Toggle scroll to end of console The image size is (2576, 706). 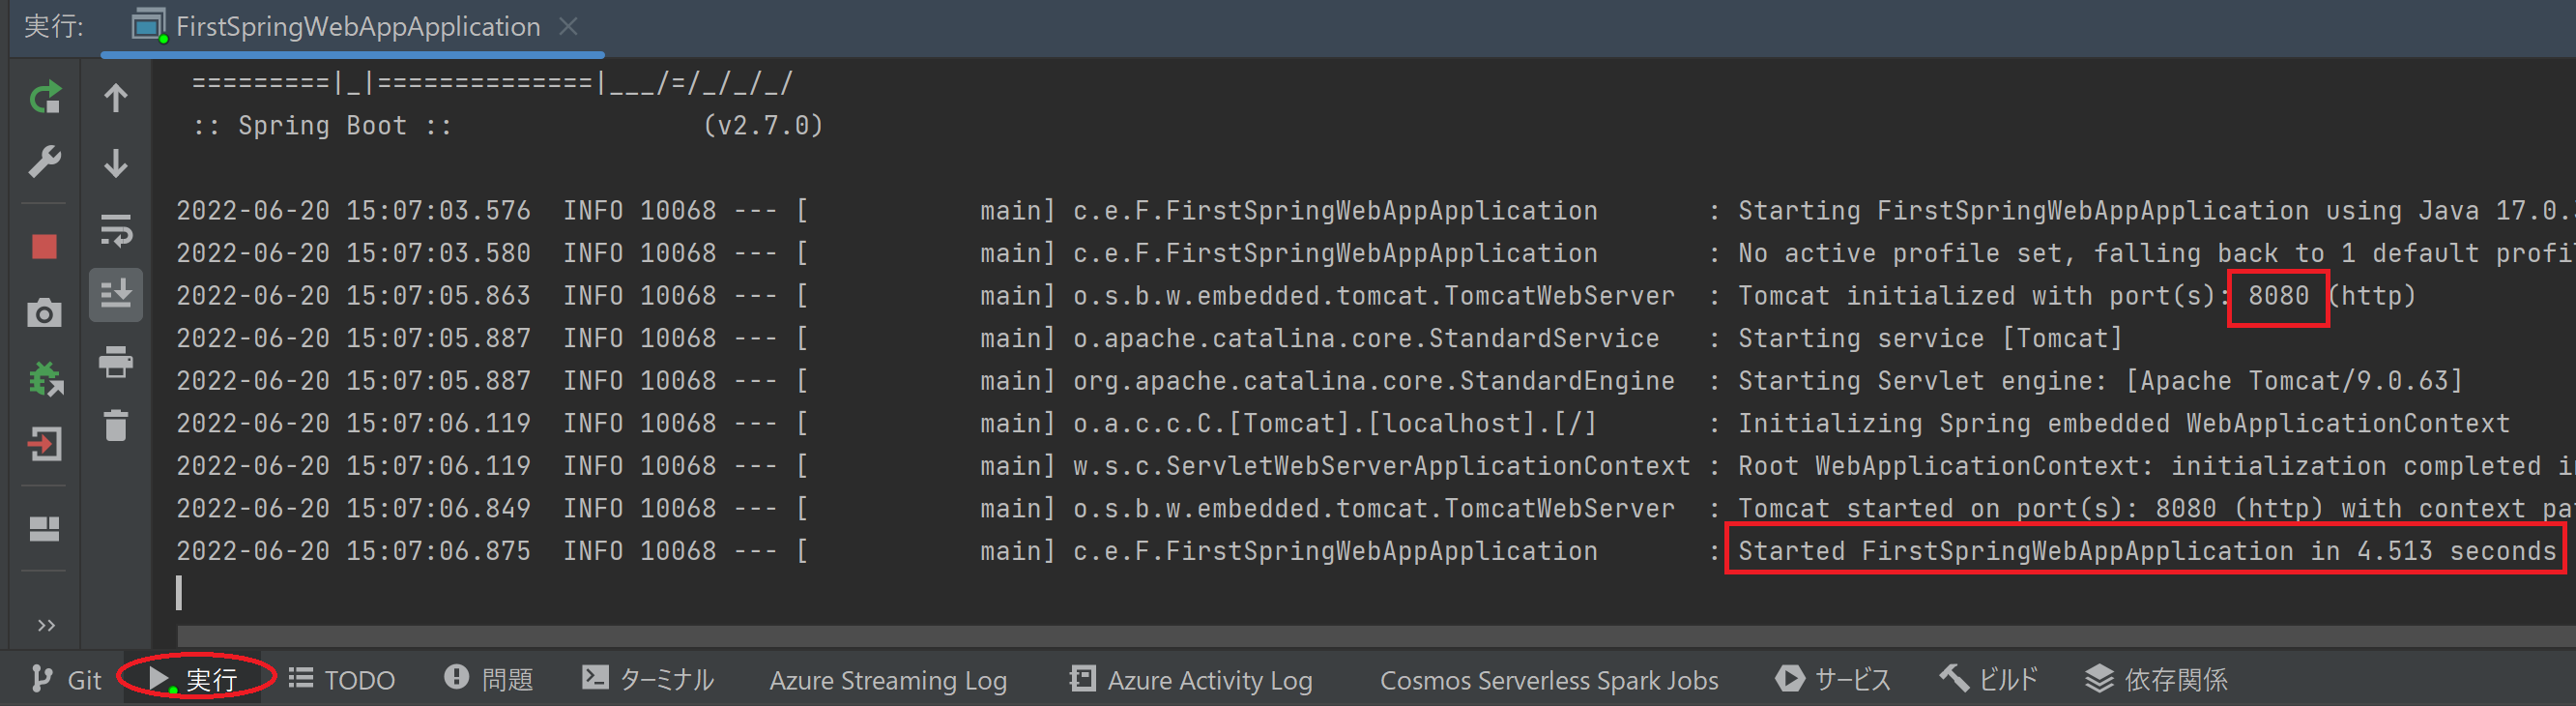[116, 295]
